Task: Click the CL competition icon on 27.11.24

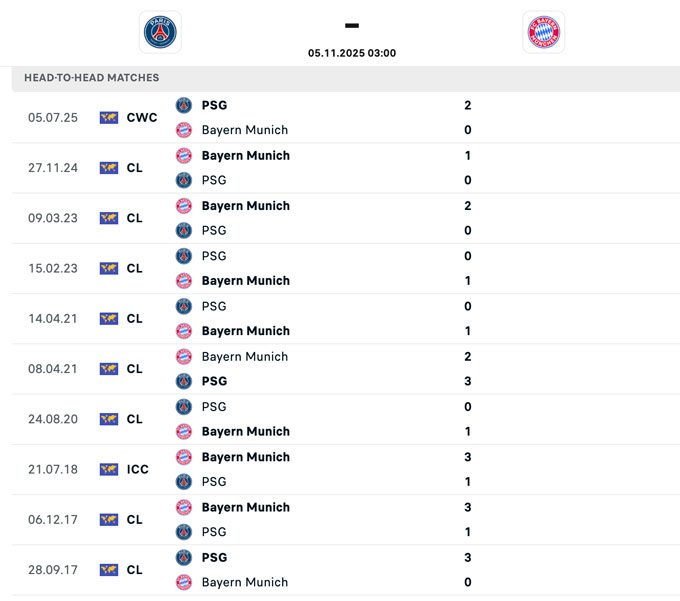Action: 109,168
